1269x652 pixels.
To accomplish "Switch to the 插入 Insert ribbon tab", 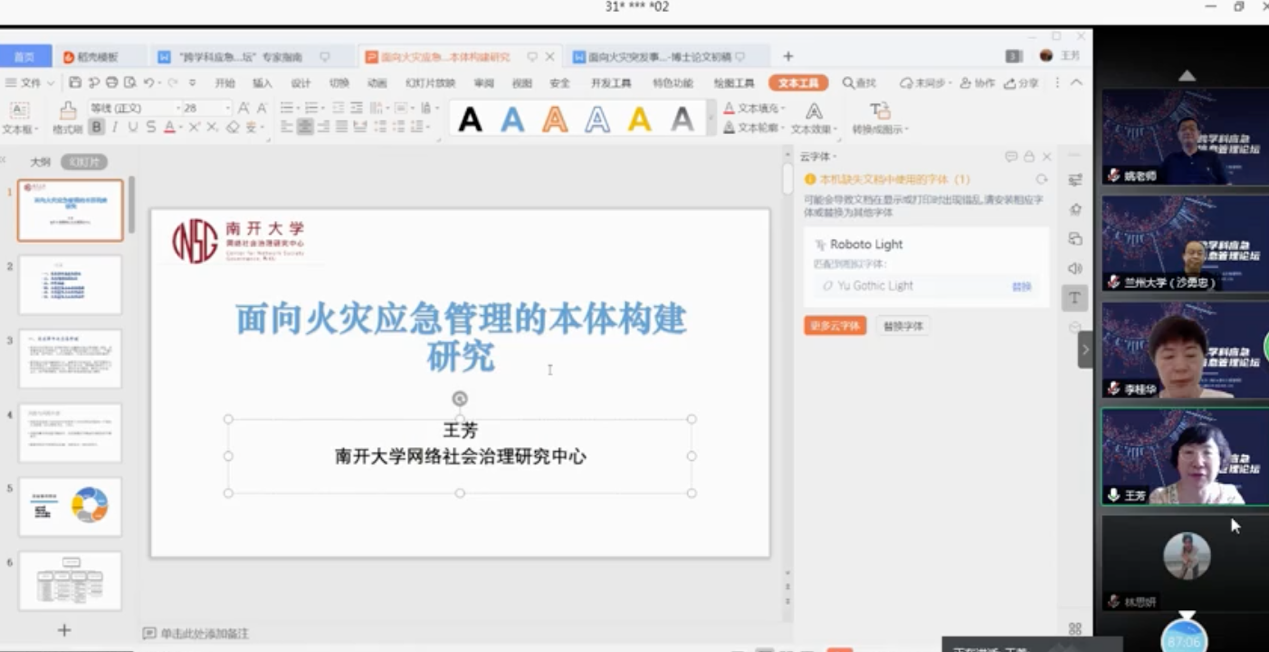I will click(262, 83).
